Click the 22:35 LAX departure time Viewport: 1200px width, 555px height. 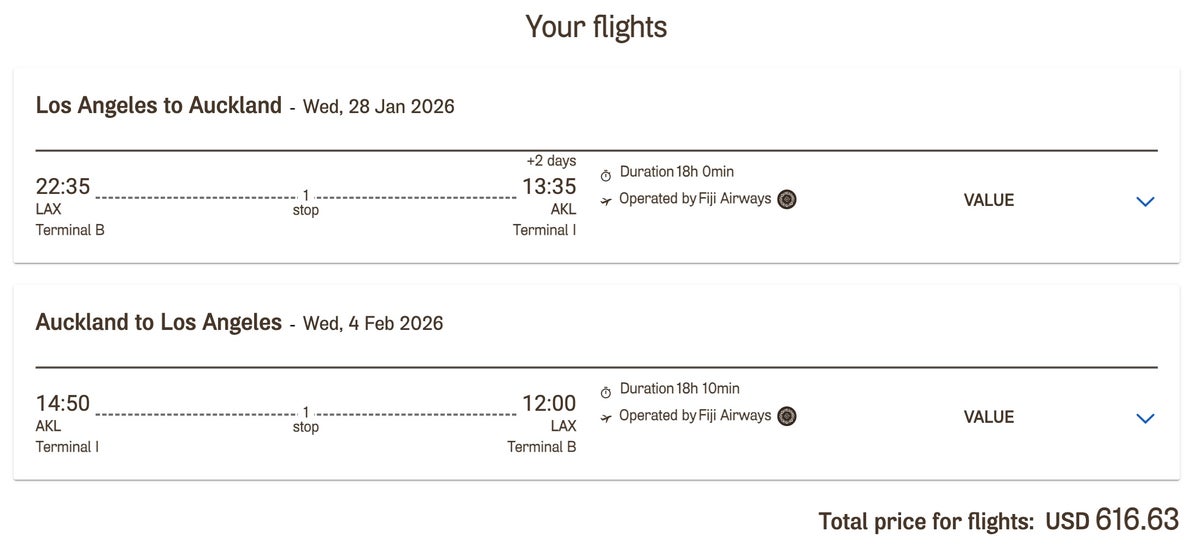[x=63, y=187]
